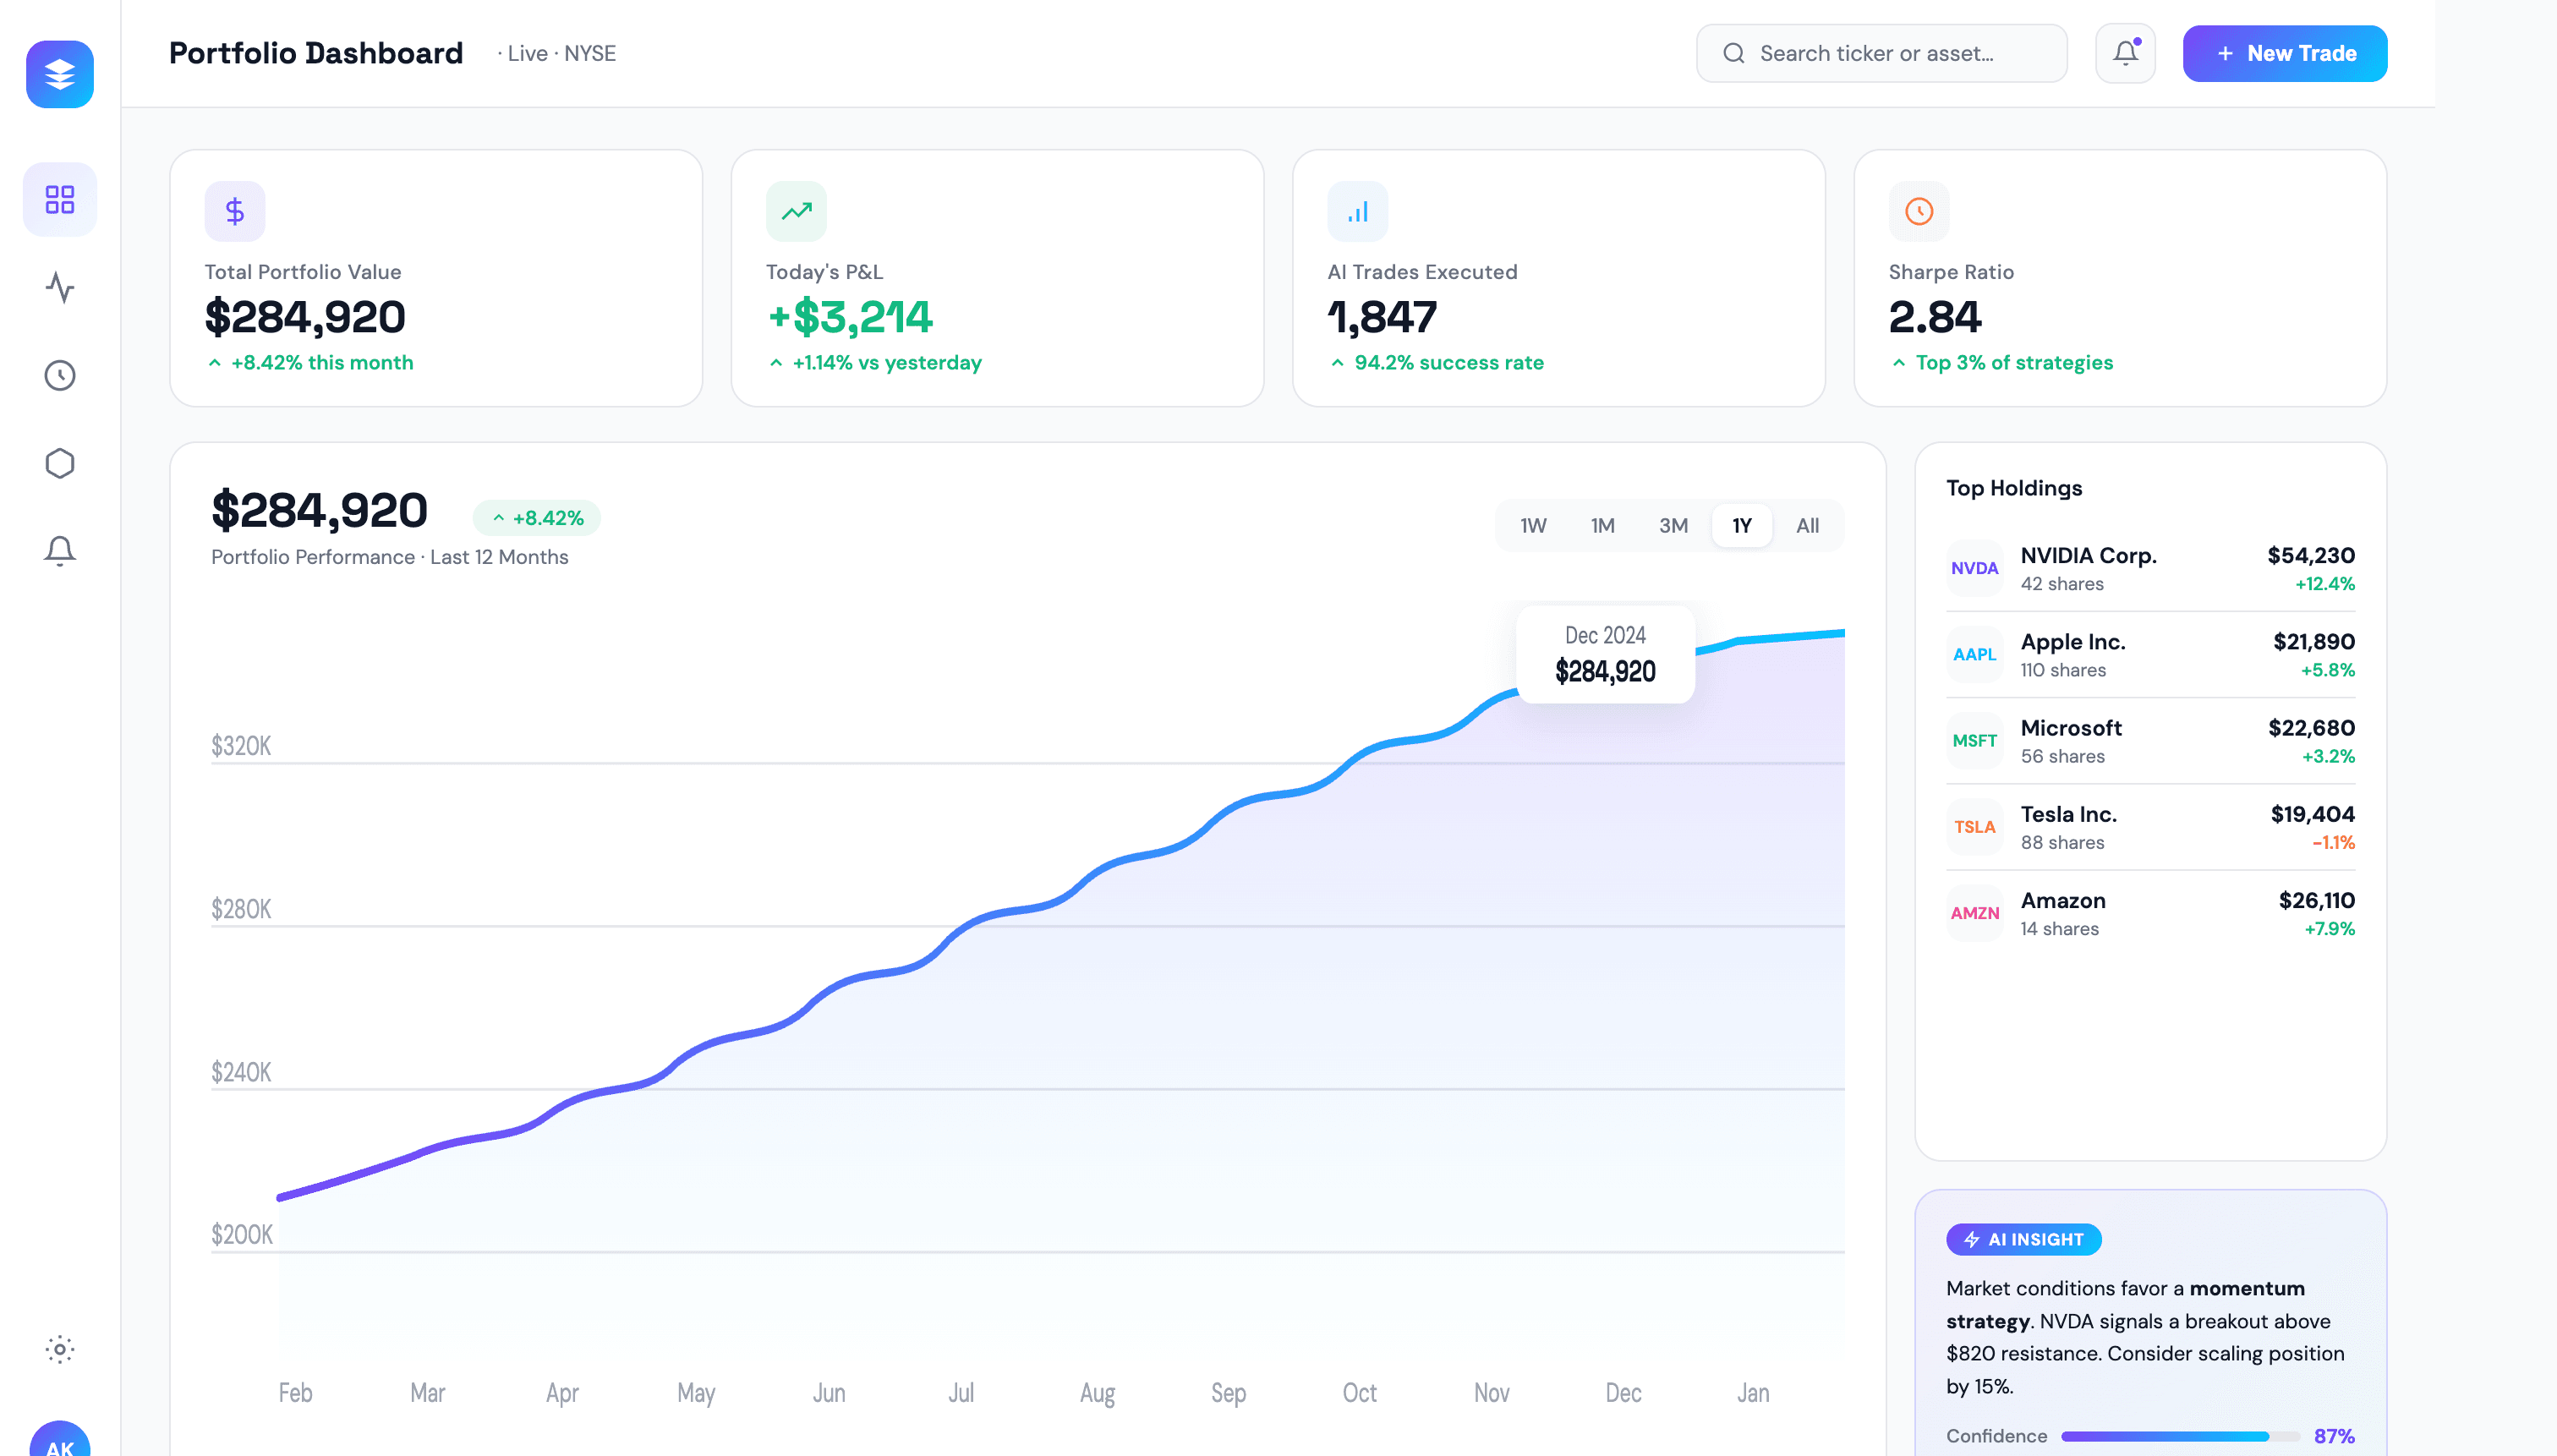Open the NVIDIA Corp. holding row
This screenshot has height=1456, width=2557.
(x=2150, y=569)
